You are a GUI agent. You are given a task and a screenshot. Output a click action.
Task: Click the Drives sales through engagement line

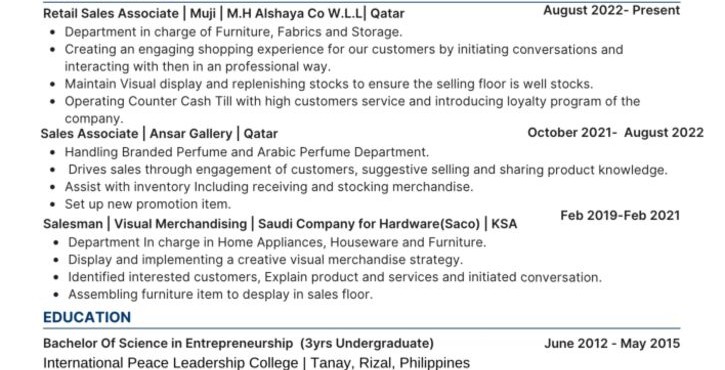click(x=368, y=170)
